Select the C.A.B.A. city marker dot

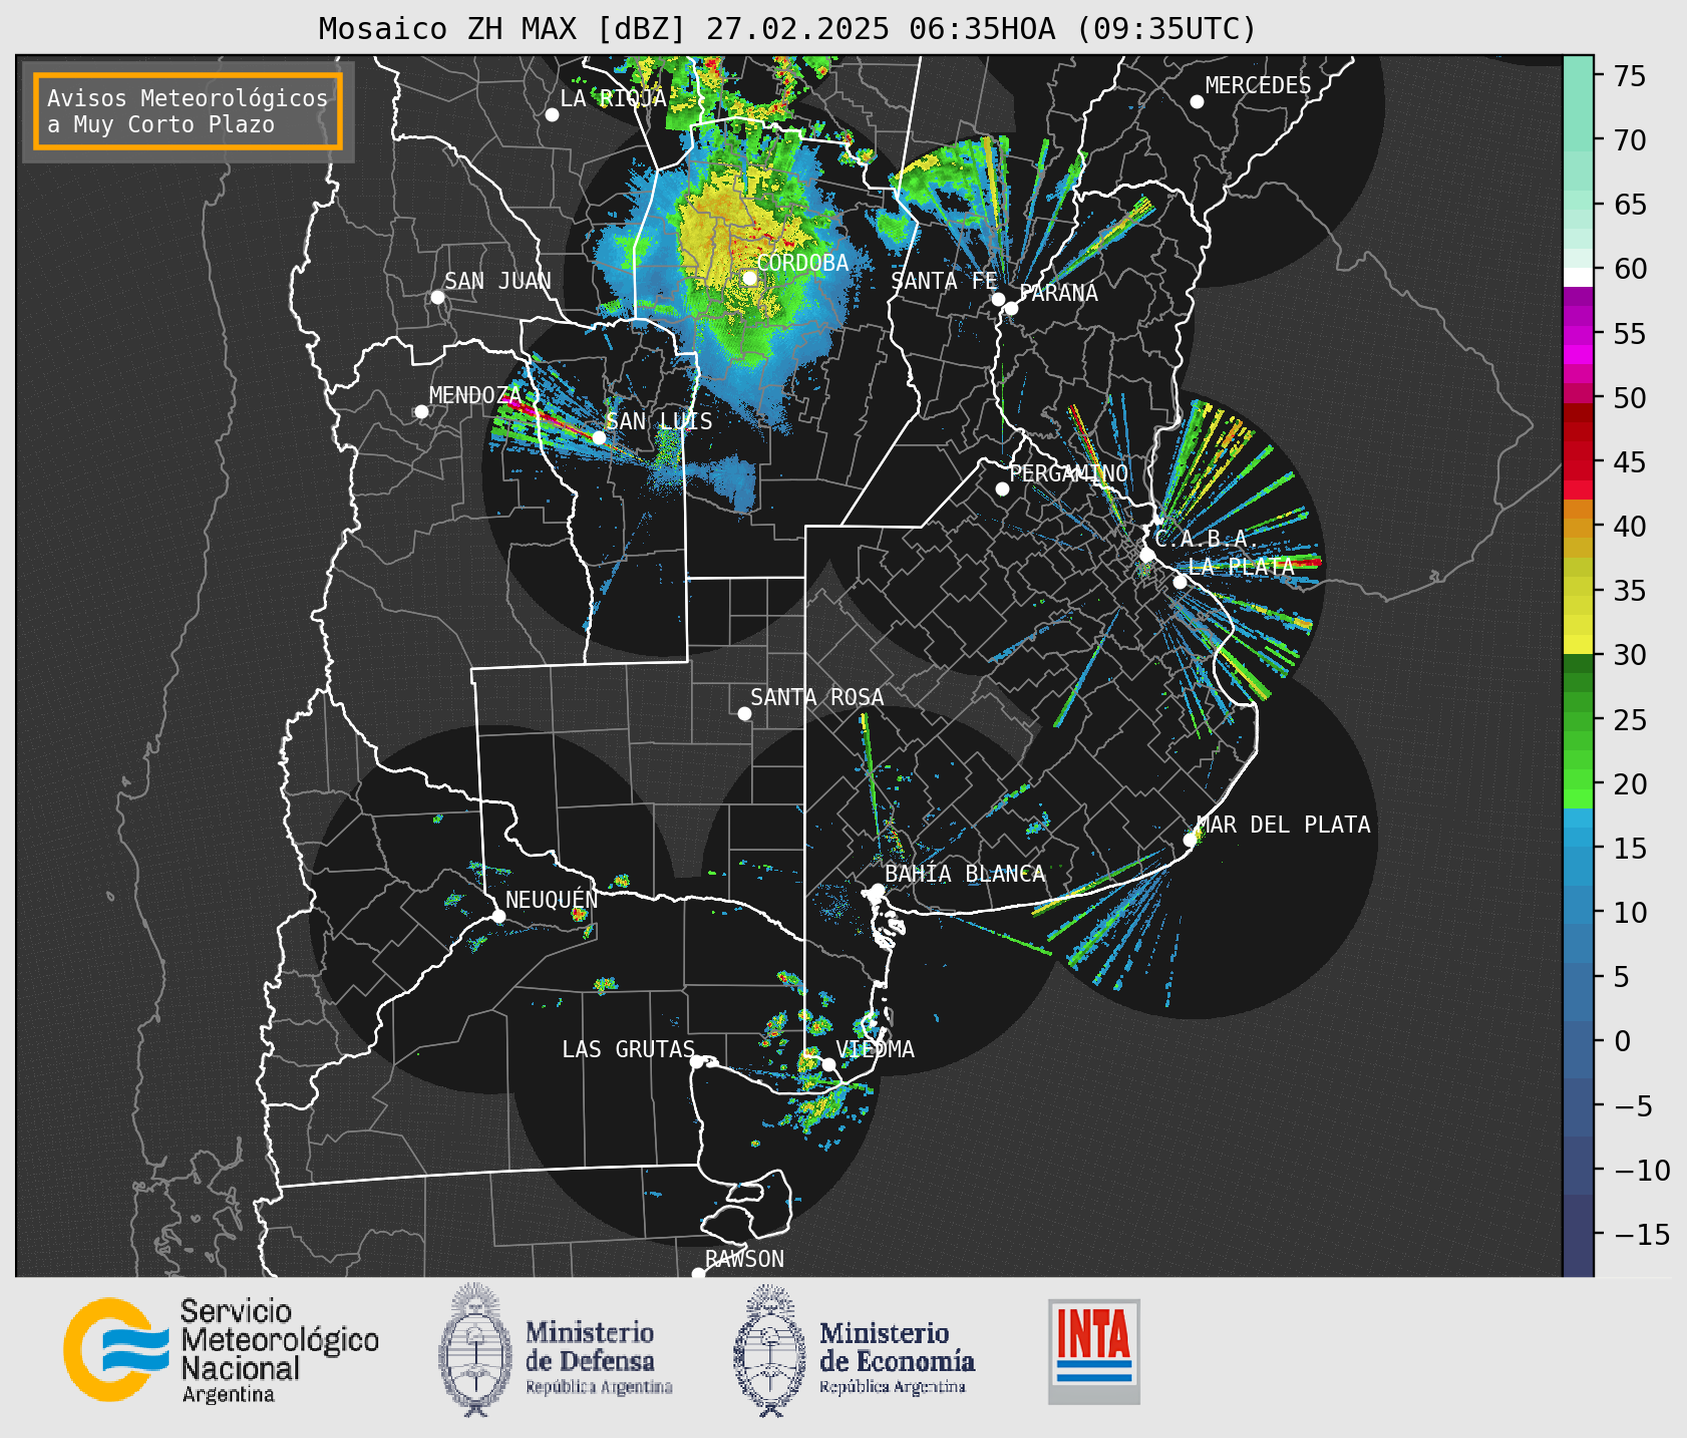click(1148, 555)
